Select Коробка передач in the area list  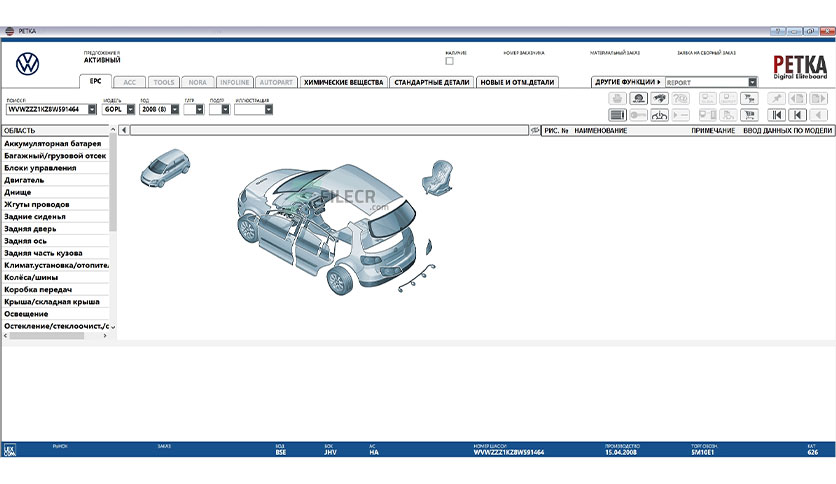pos(38,289)
